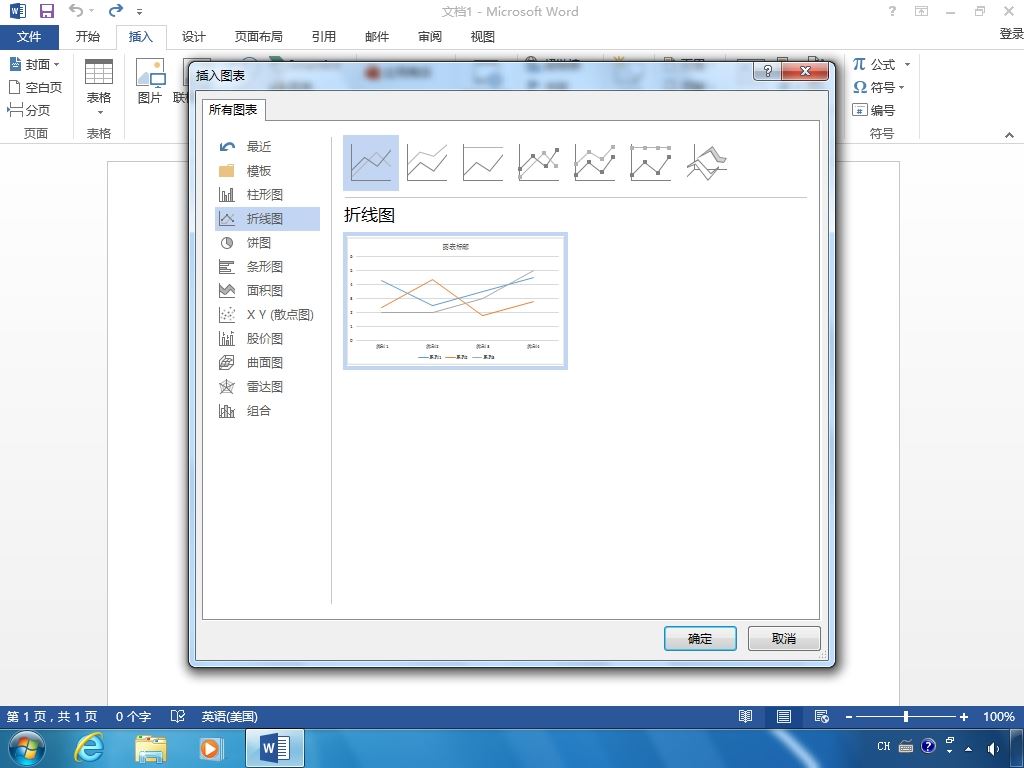This screenshot has height=768, width=1024.
Task: Click the proofing status icon
Action: [x=178, y=716]
